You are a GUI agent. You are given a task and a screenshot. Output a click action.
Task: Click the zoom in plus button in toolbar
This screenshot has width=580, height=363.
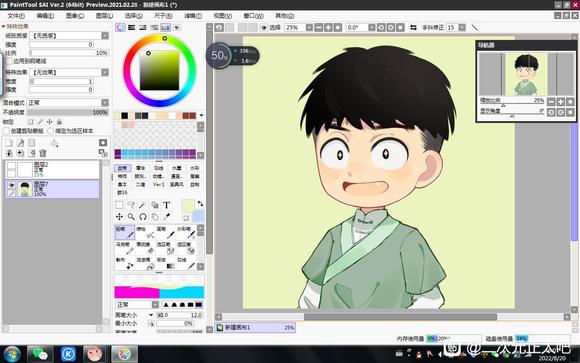point(328,27)
